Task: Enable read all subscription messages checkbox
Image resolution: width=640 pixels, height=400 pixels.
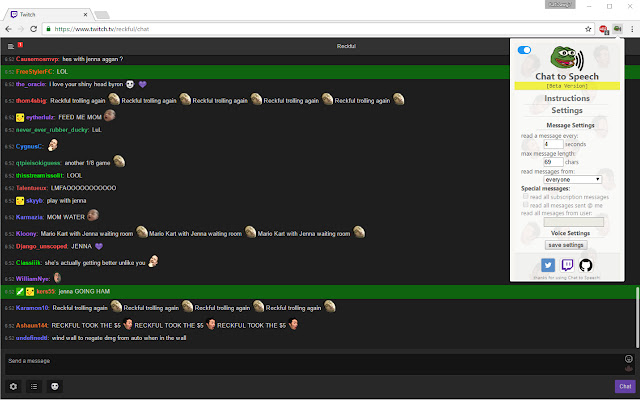Action: click(526, 196)
